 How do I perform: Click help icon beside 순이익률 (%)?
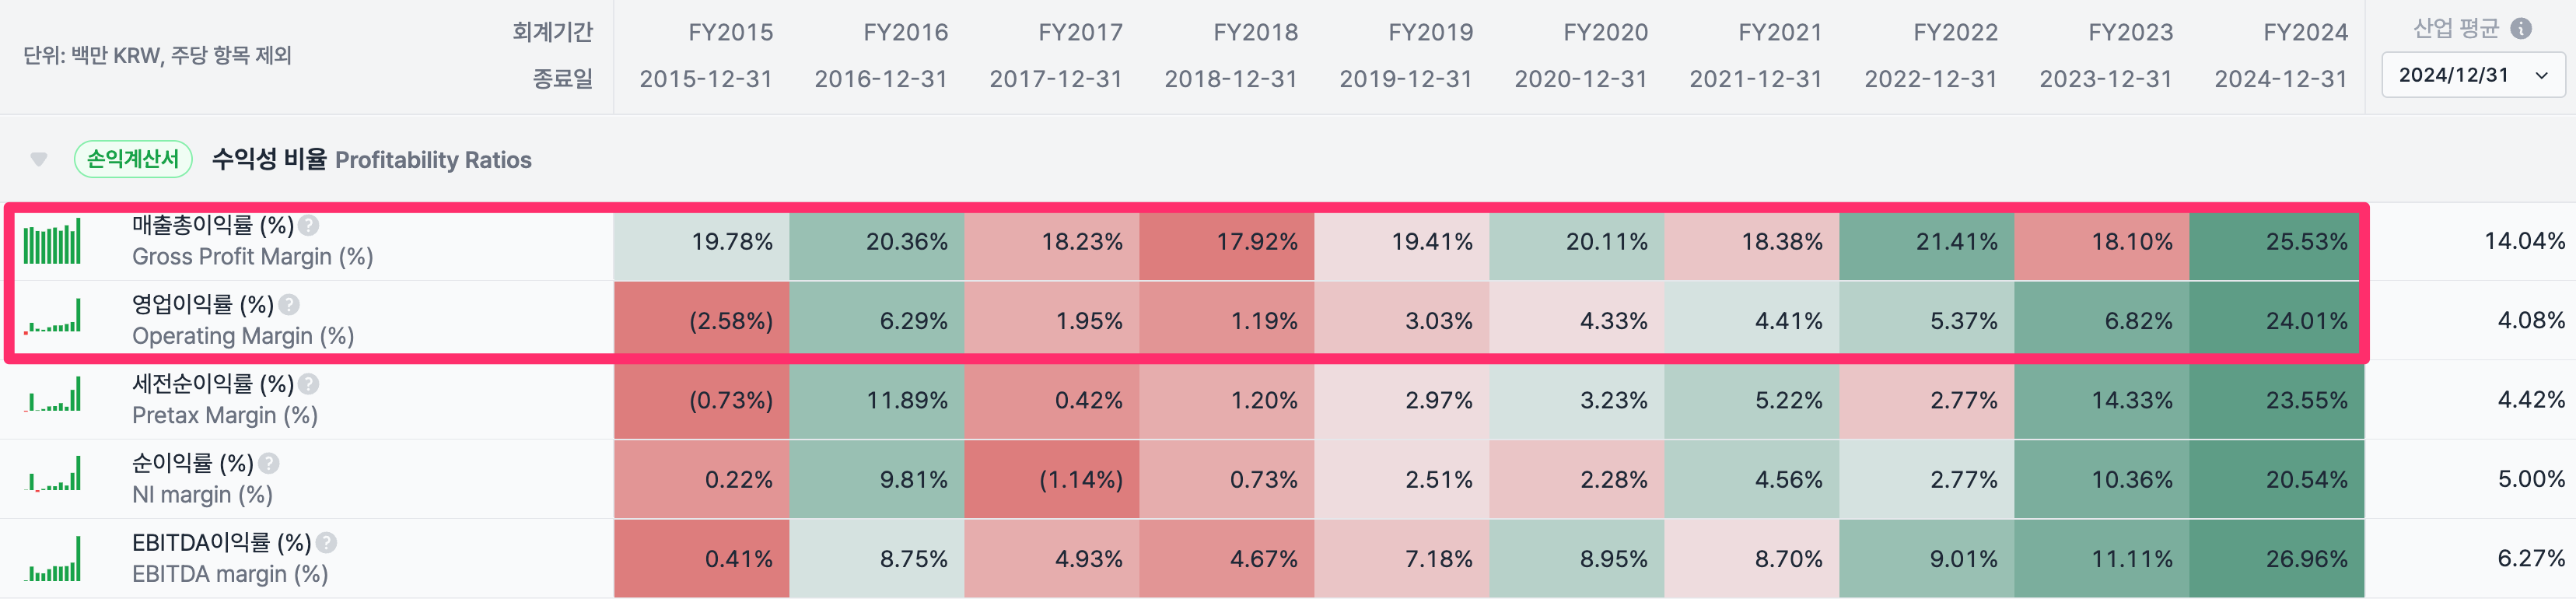269,464
